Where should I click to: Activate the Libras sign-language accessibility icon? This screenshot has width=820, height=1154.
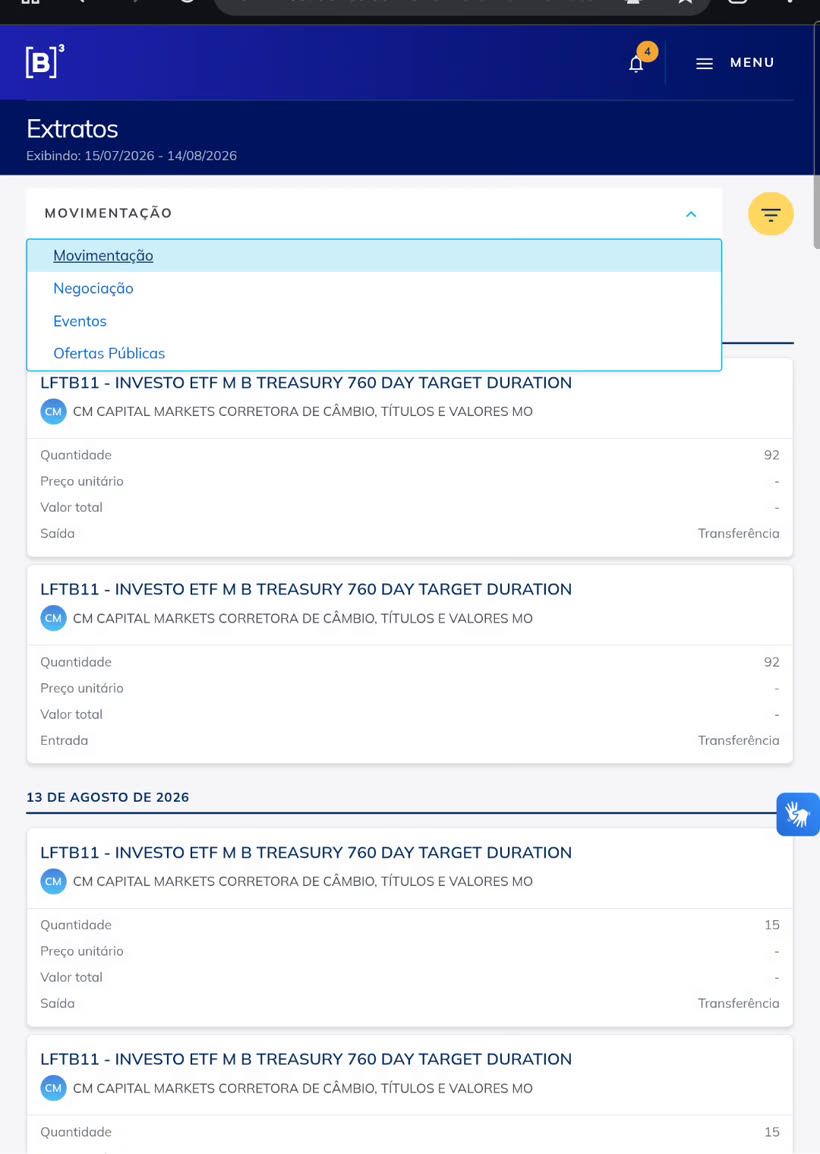click(798, 814)
